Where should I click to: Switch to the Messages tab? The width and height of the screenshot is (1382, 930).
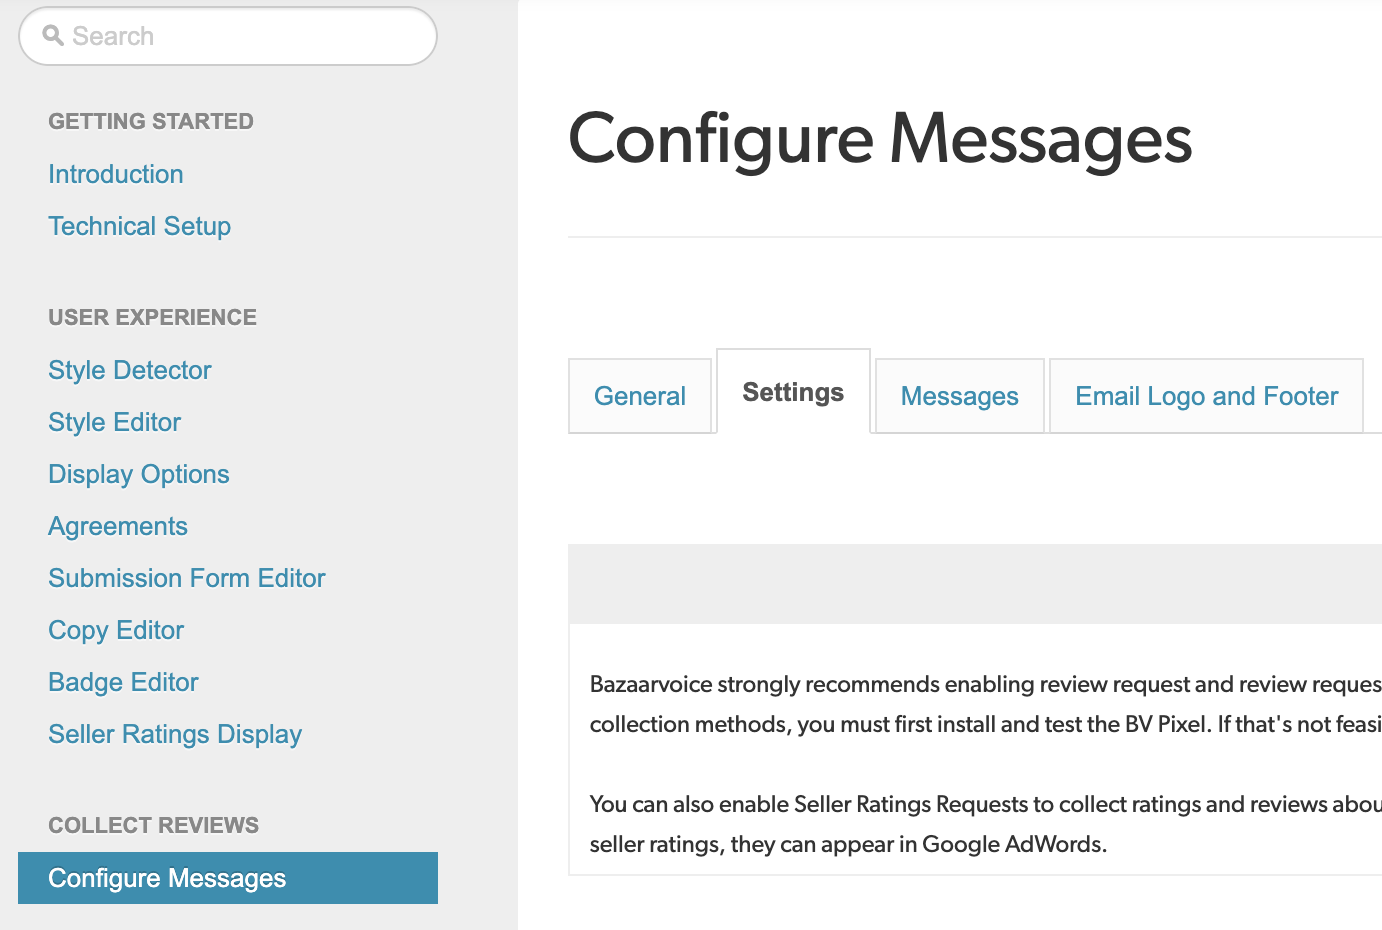(960, 396)
